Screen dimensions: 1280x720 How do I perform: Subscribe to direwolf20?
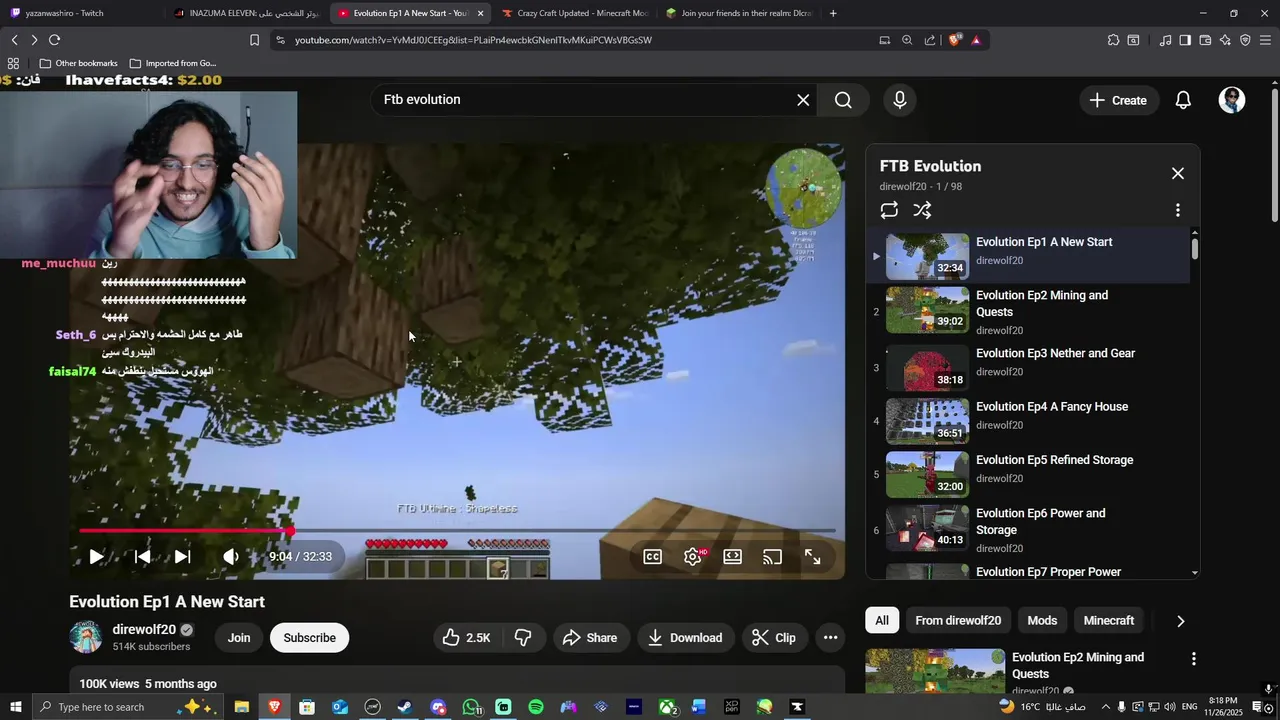tap(309, 638)
